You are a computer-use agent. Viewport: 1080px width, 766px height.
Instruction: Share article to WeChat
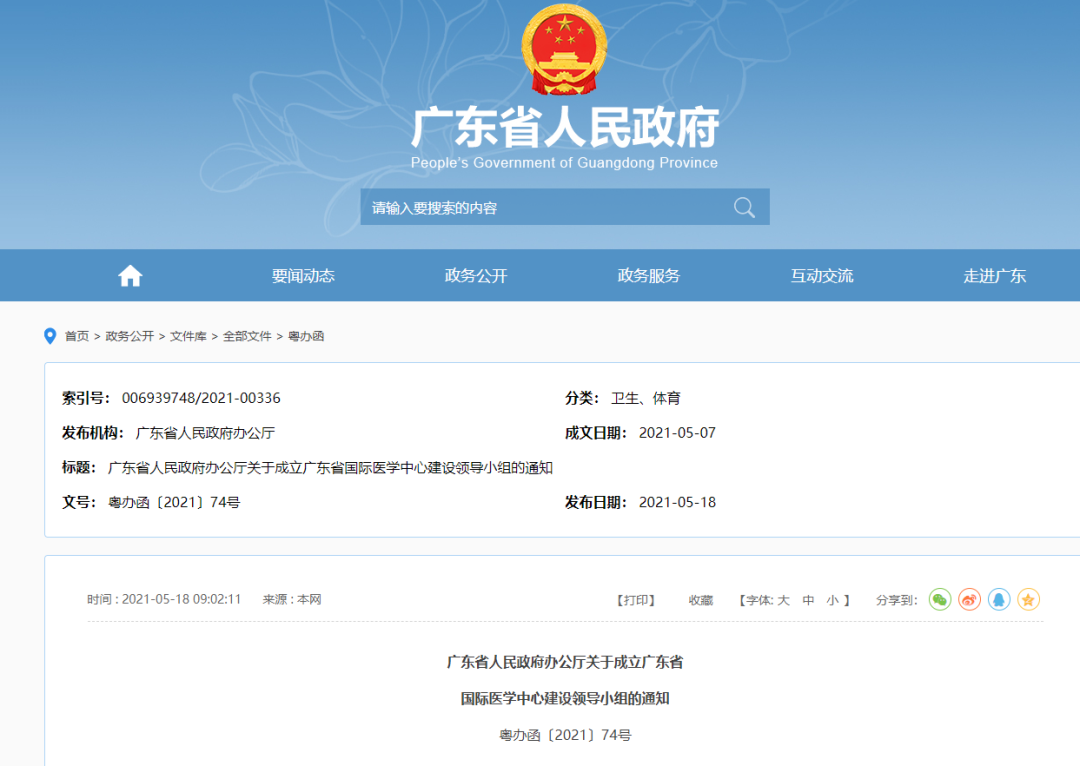(940, 600)
